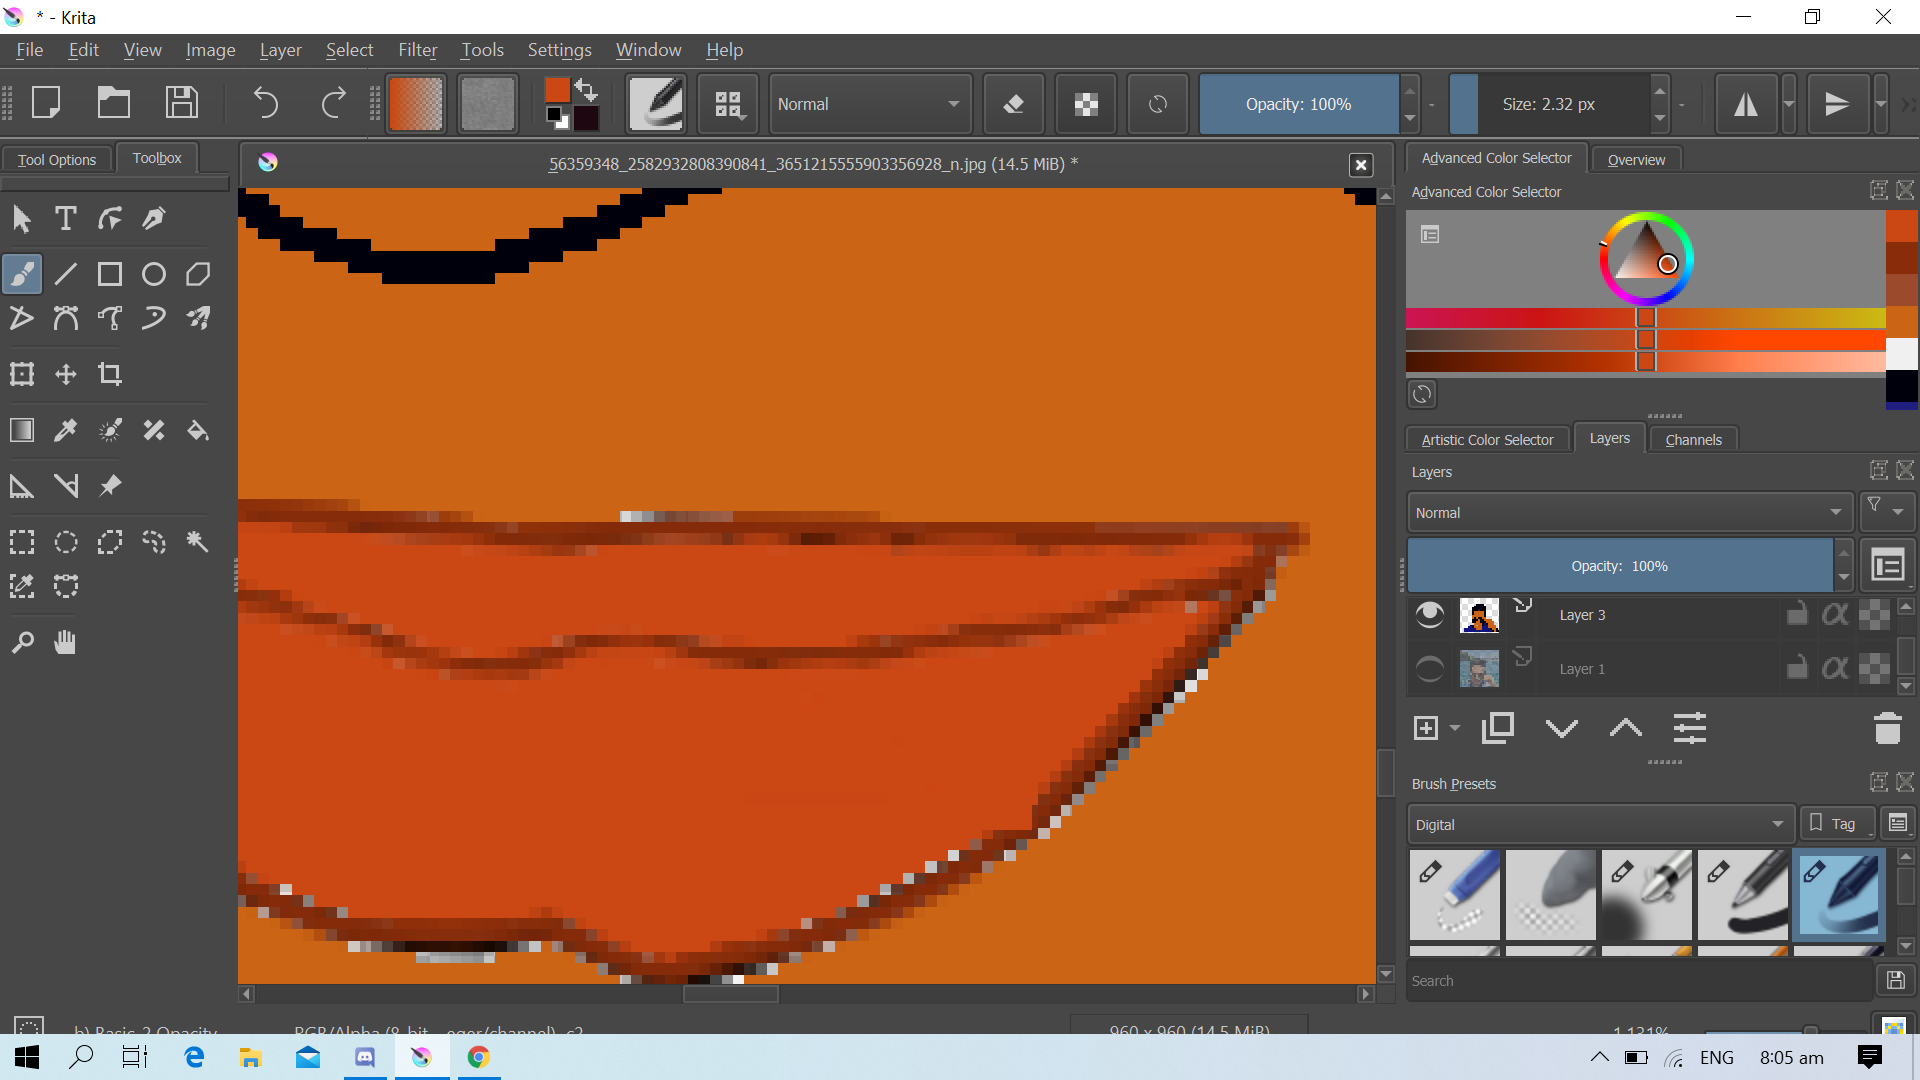Select the Gradient tool
The image size is (1920, 1080).
coord(22,430)
